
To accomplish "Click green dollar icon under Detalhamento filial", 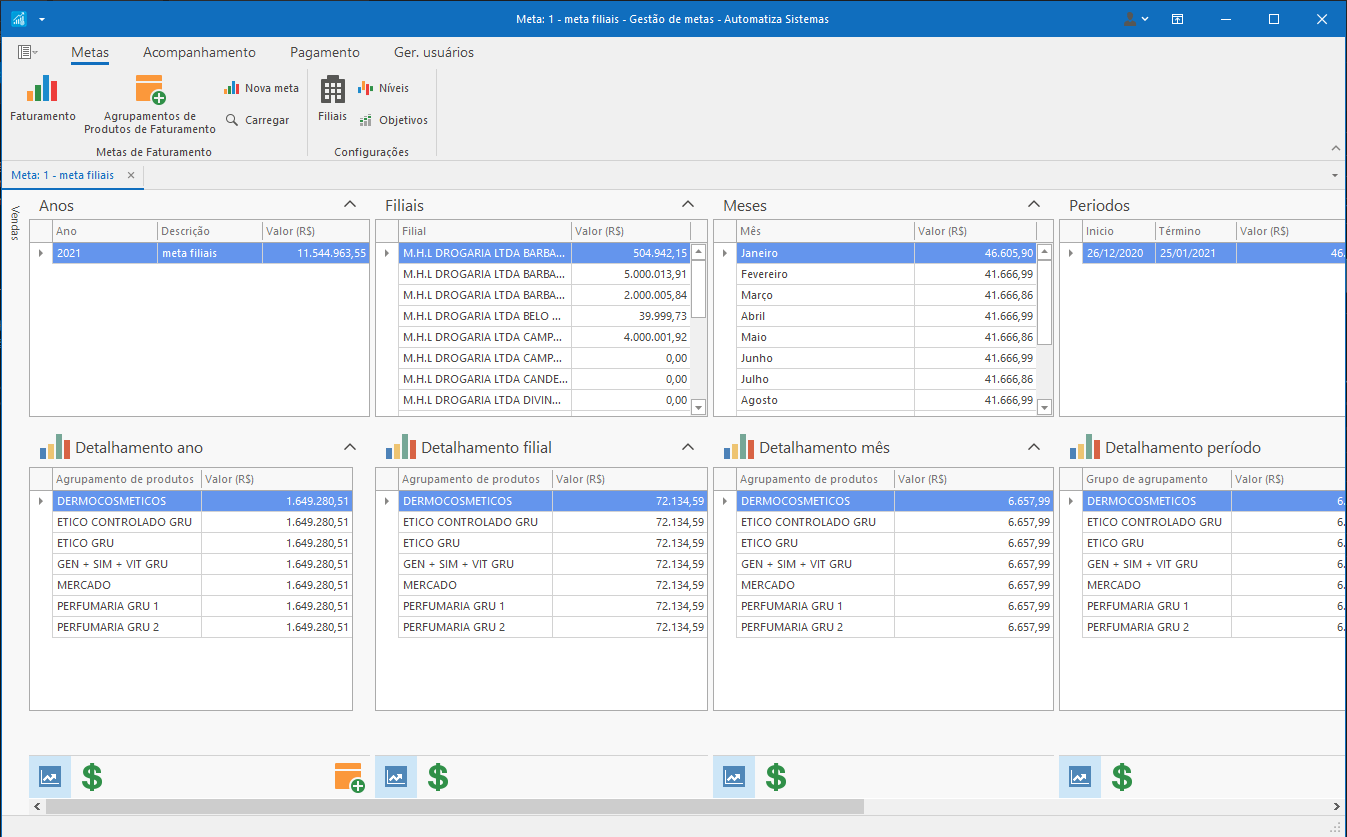I will click(438, 777).
